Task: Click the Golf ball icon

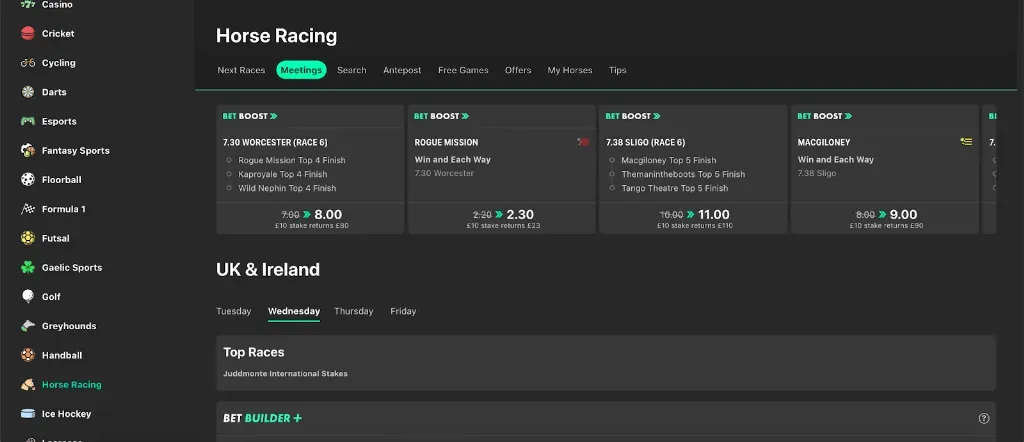Action: click(28, 297)
